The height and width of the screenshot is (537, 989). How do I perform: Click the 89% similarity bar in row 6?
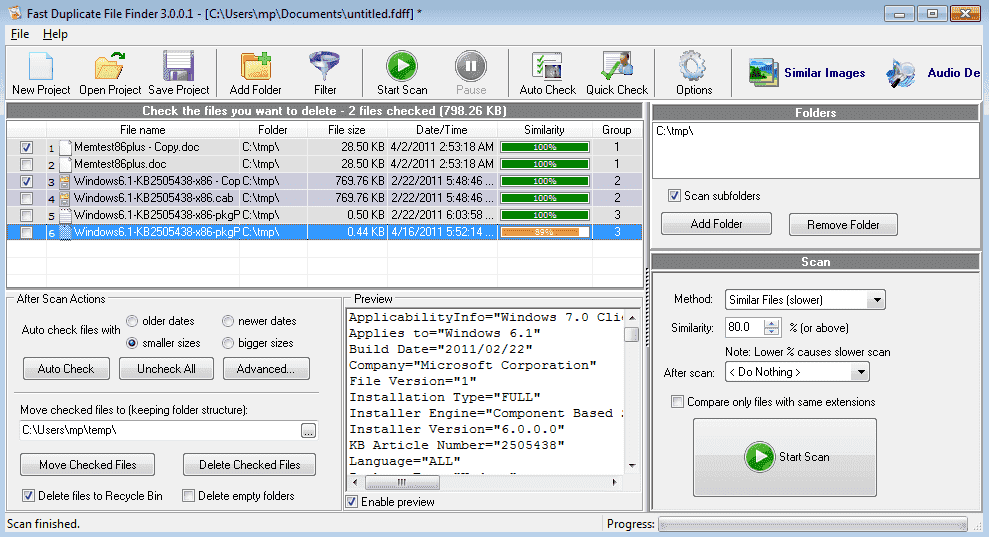(x=545, y=233)
